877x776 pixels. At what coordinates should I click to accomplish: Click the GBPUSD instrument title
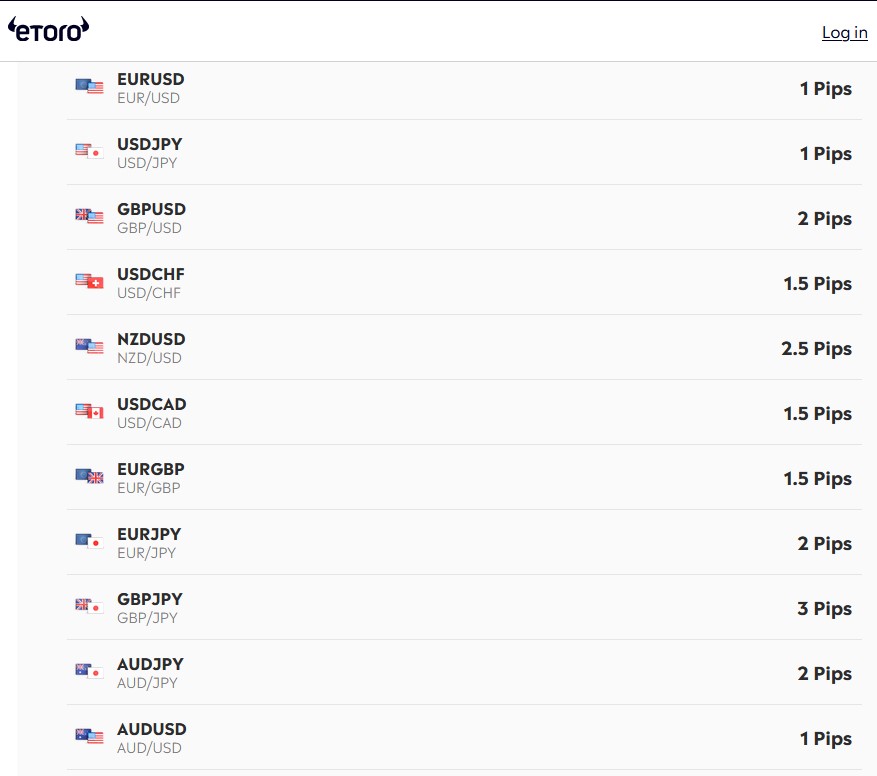tap(151, 209)
